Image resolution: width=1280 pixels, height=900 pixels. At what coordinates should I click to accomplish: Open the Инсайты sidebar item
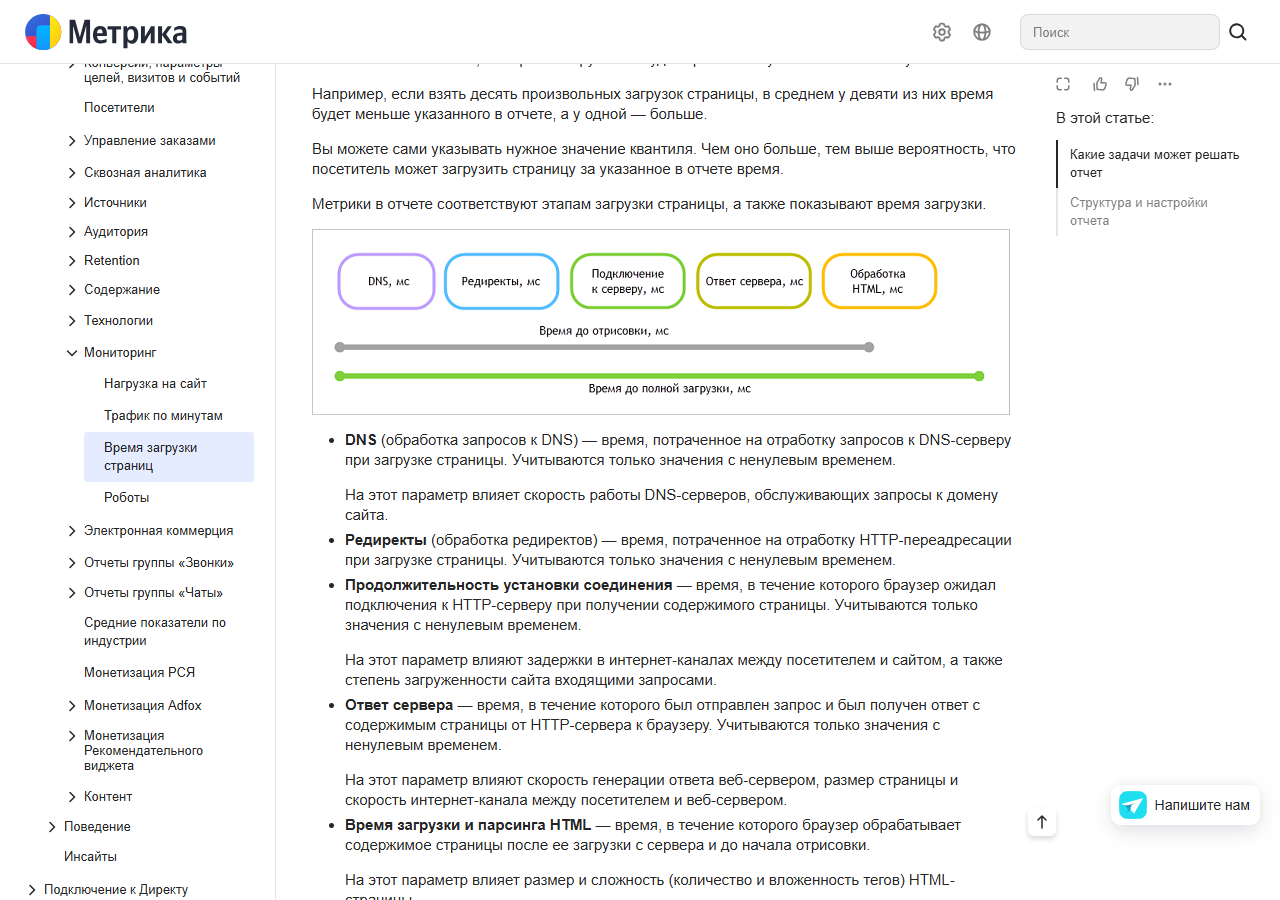(x=90, y=857)
